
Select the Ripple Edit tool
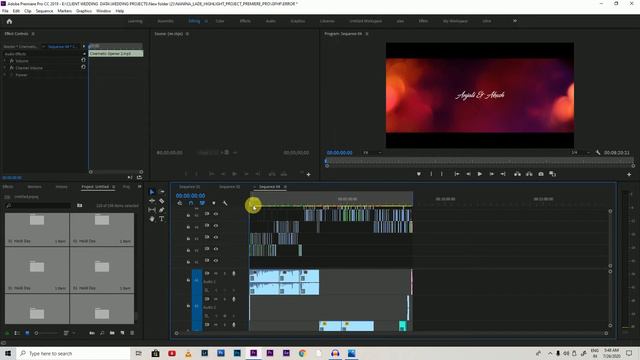[152, 201]
